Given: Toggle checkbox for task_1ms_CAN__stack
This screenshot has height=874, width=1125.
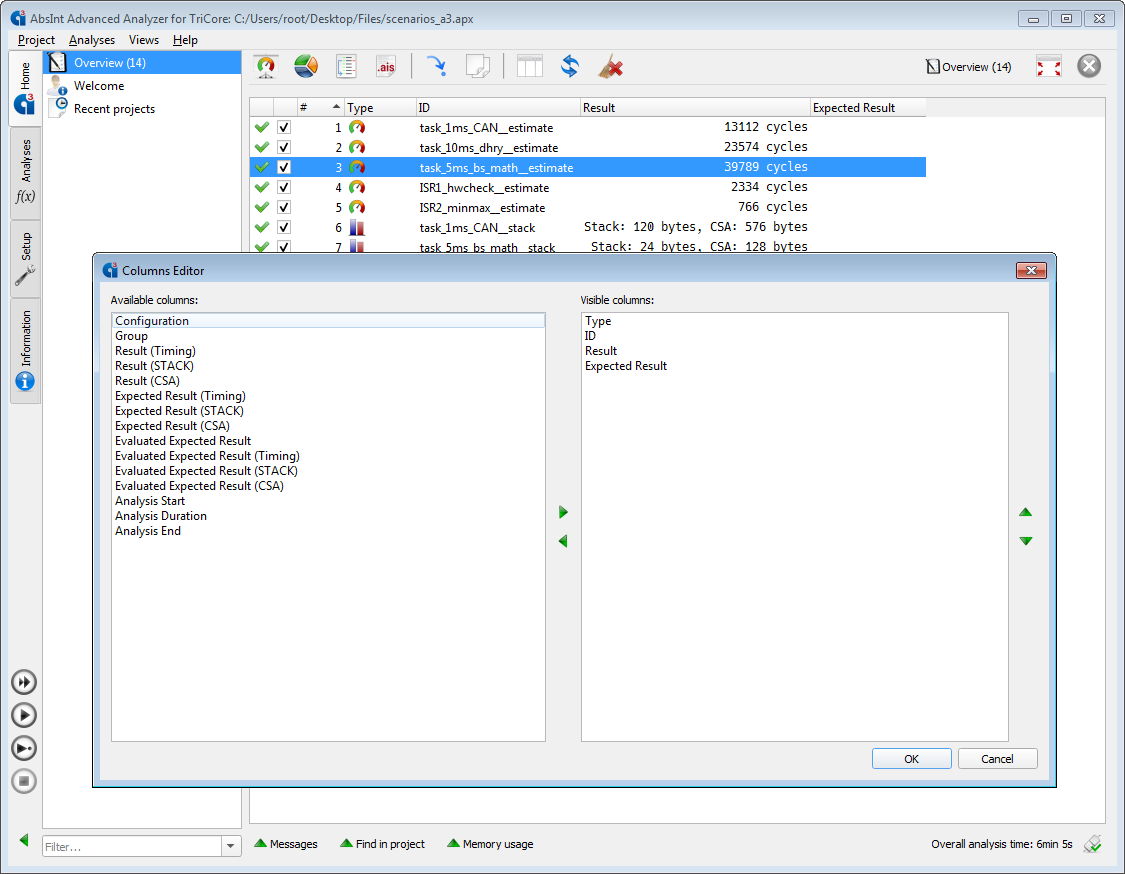Looking at the screenshot, I should point(284,227).
